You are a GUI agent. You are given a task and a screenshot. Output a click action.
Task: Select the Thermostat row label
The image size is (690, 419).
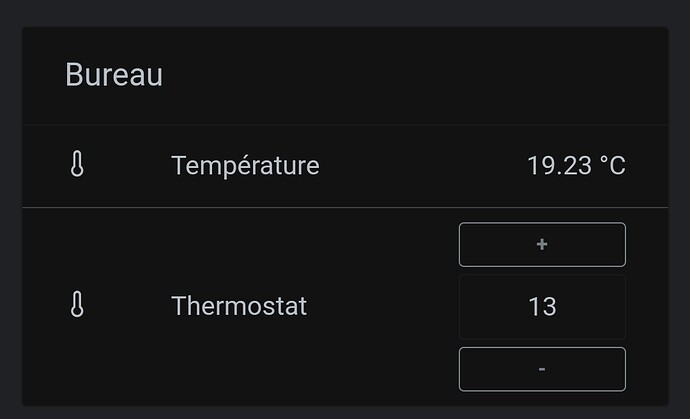click(x=239, y=305)
